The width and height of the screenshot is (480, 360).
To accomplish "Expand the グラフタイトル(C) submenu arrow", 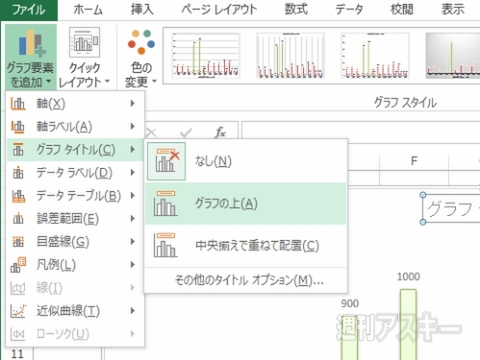I will pyautogui.click(x=133, y=150).
